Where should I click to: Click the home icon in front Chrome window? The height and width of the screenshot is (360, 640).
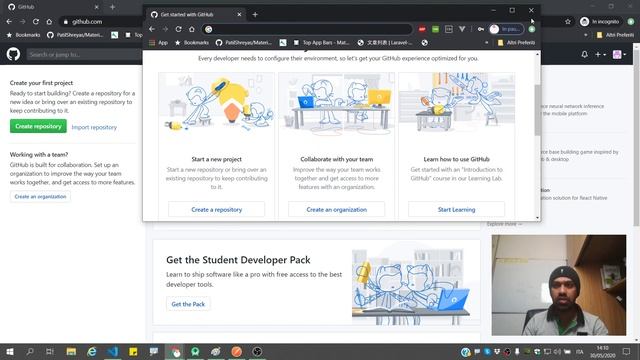coord(191,29)
